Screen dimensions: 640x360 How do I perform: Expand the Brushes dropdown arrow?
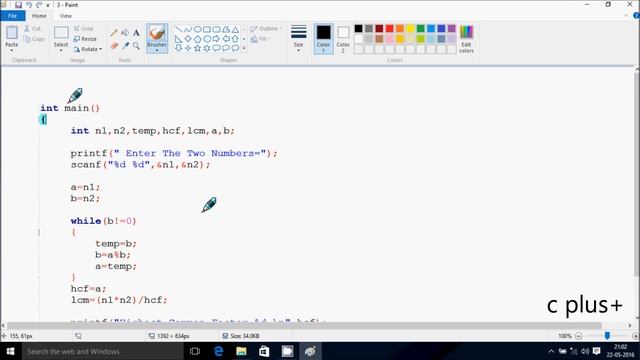(157, 50)
